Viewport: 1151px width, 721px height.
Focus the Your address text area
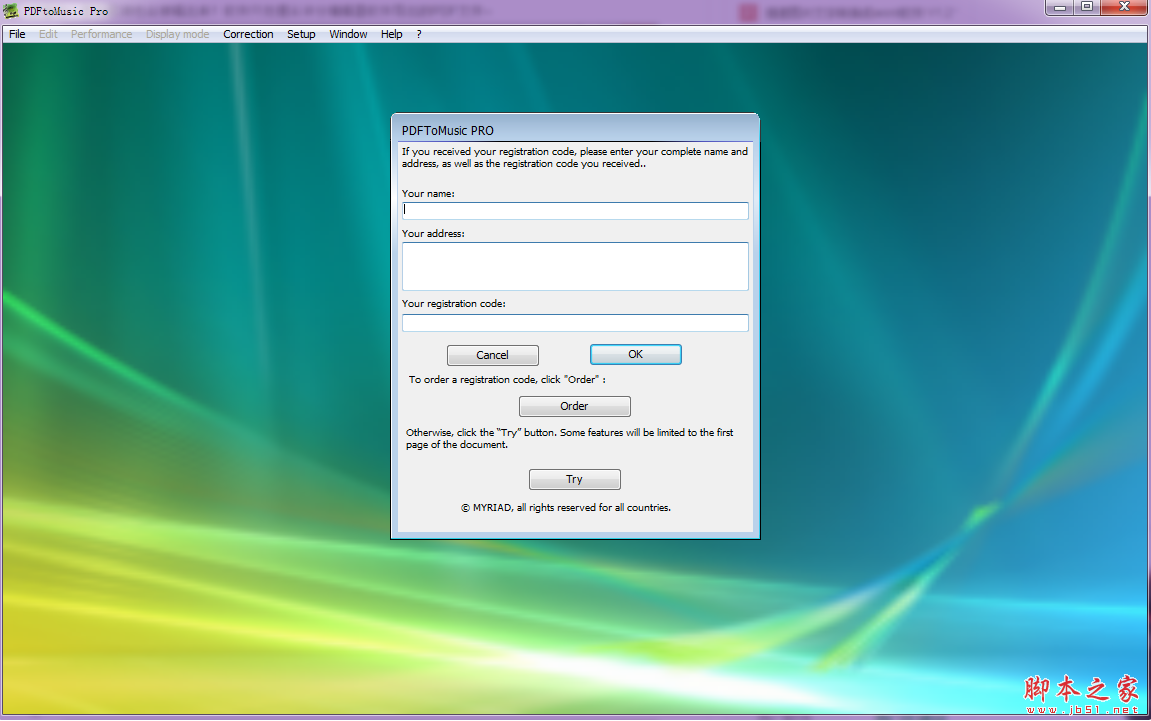point(575,266)
